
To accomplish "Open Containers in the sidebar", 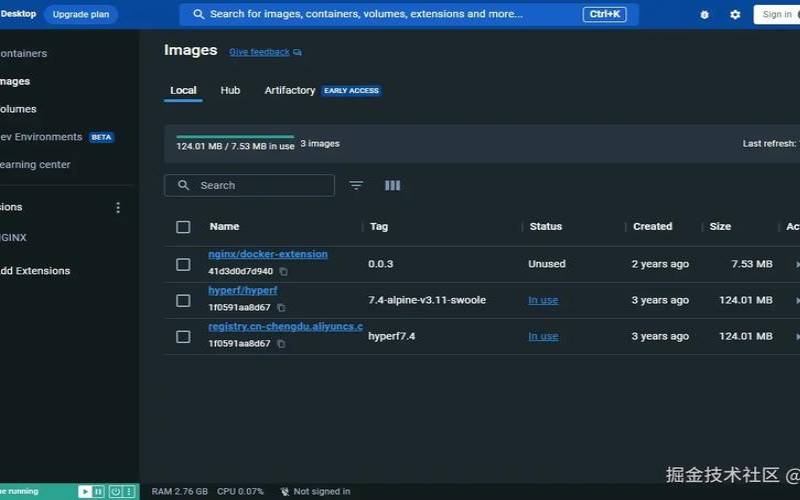I will click(23, 54).
